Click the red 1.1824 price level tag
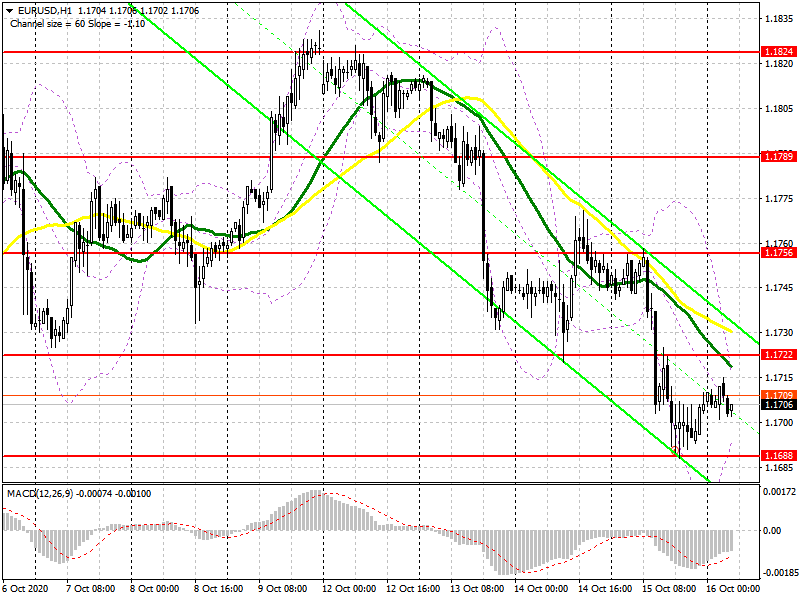This screenshot has width=800, height=600. [778, 52]
